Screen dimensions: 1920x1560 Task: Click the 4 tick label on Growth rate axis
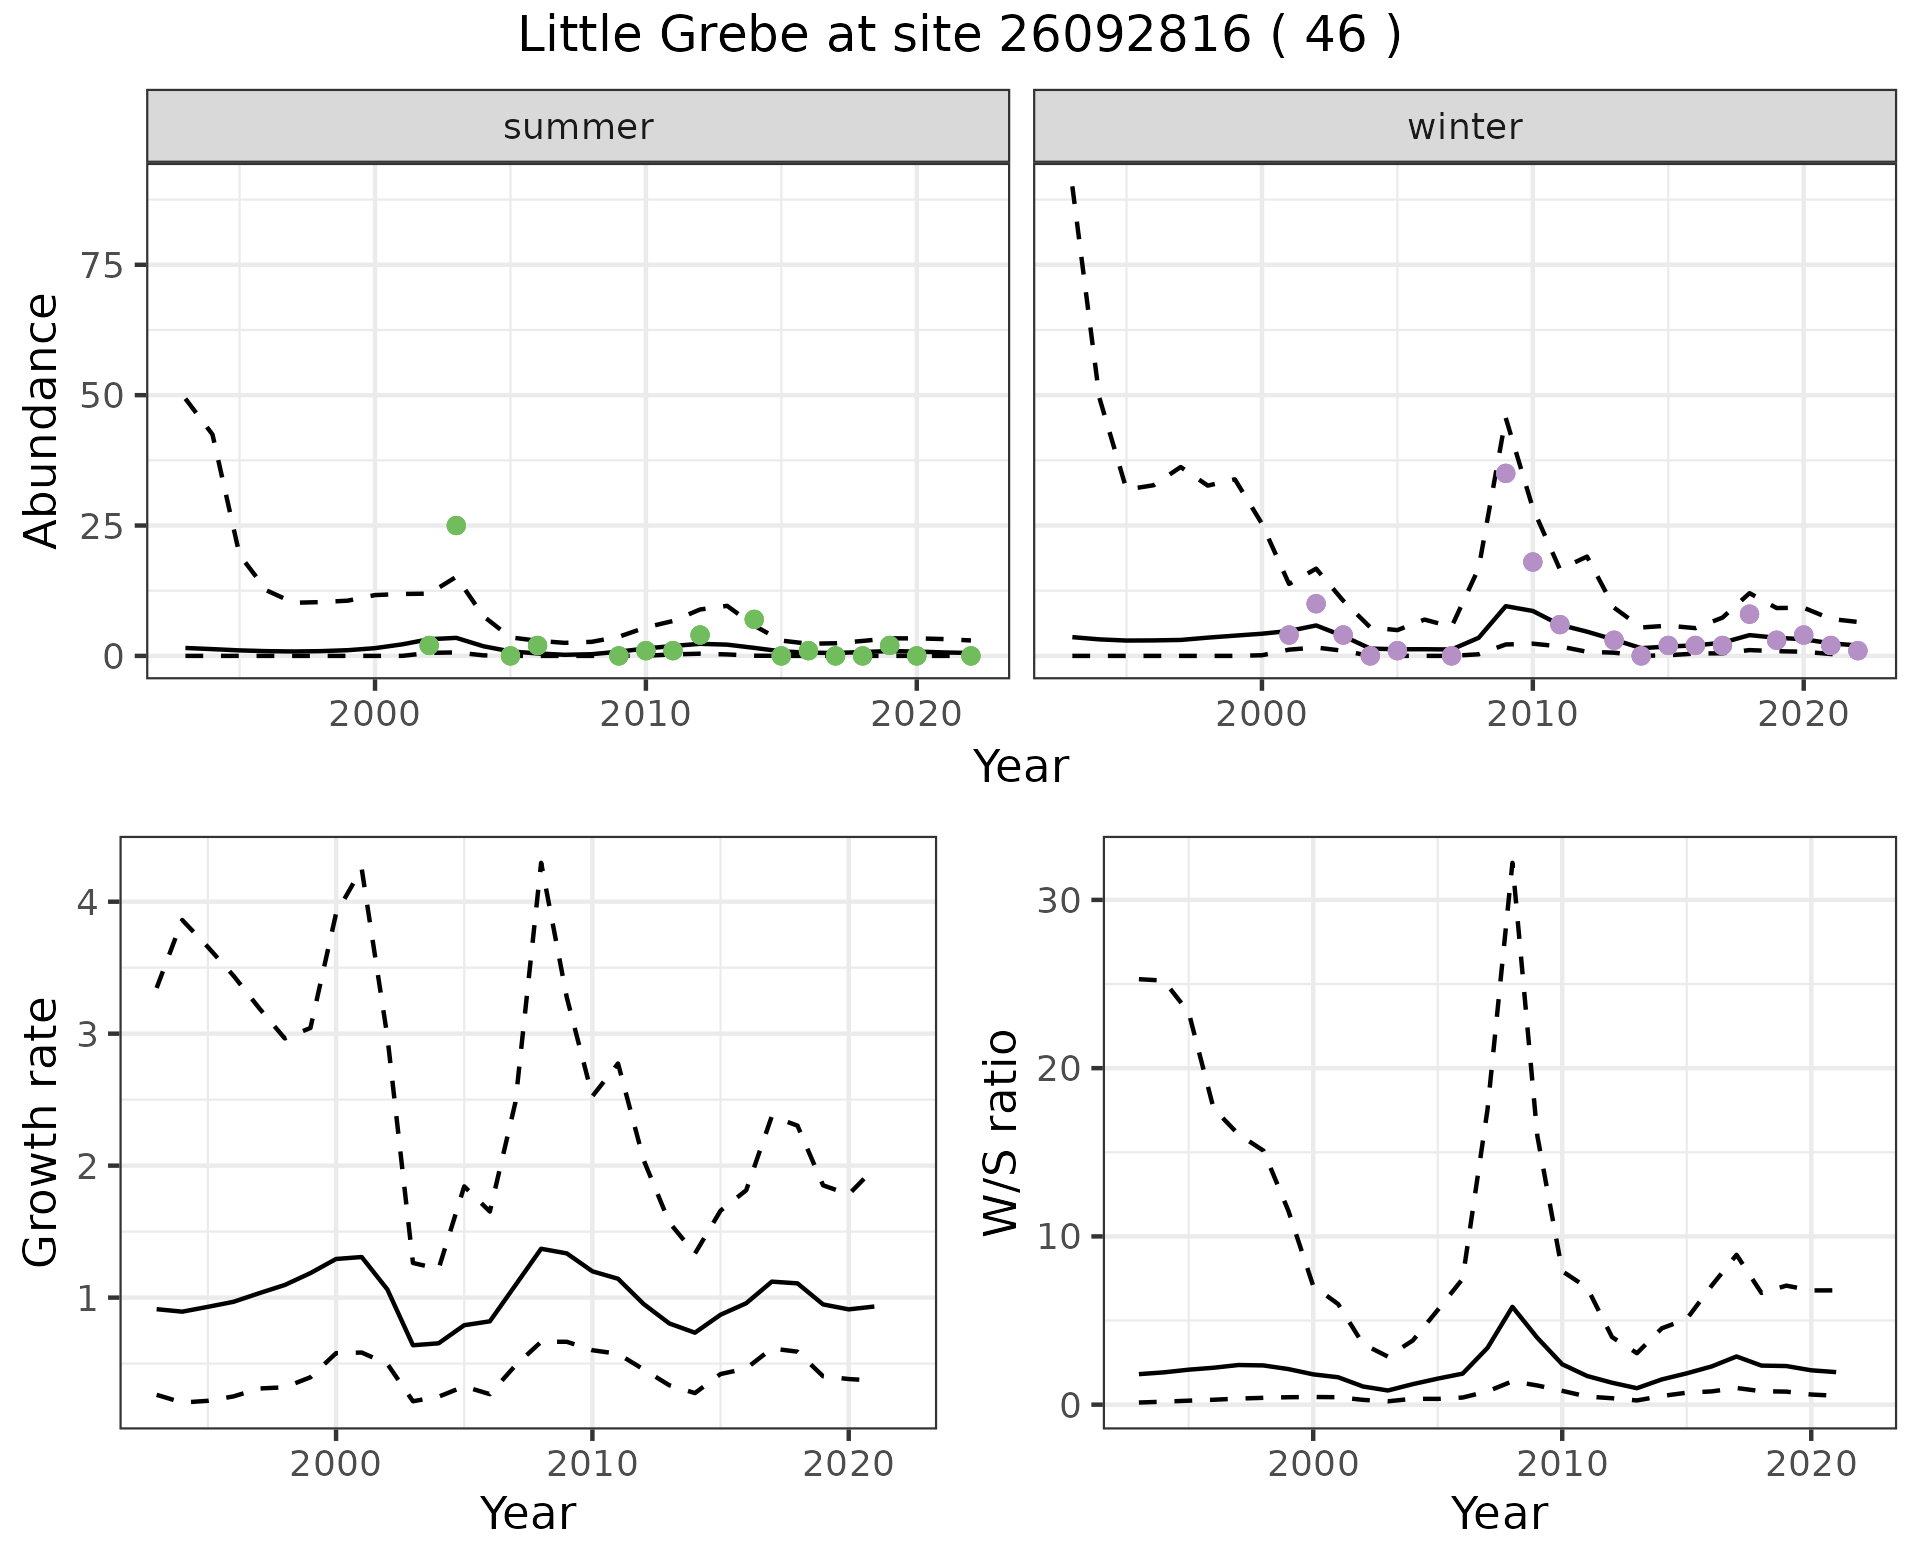(x=87, y=903)
